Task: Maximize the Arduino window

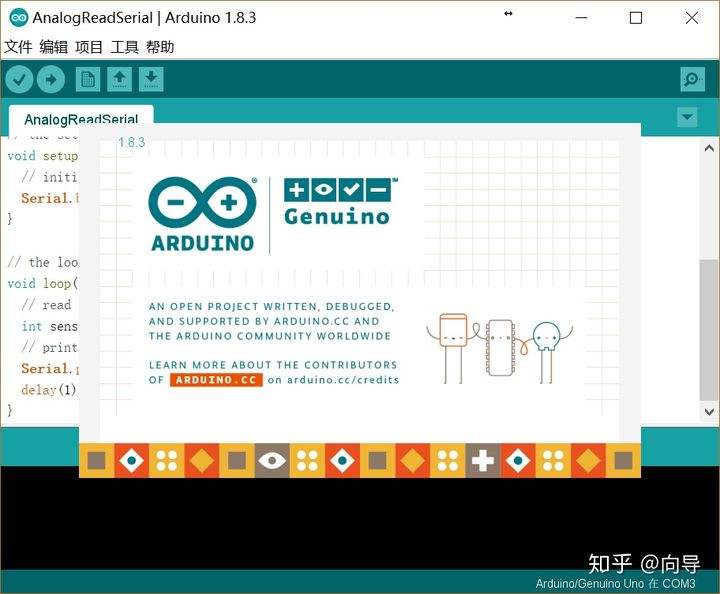Action: tap(636, 18)
